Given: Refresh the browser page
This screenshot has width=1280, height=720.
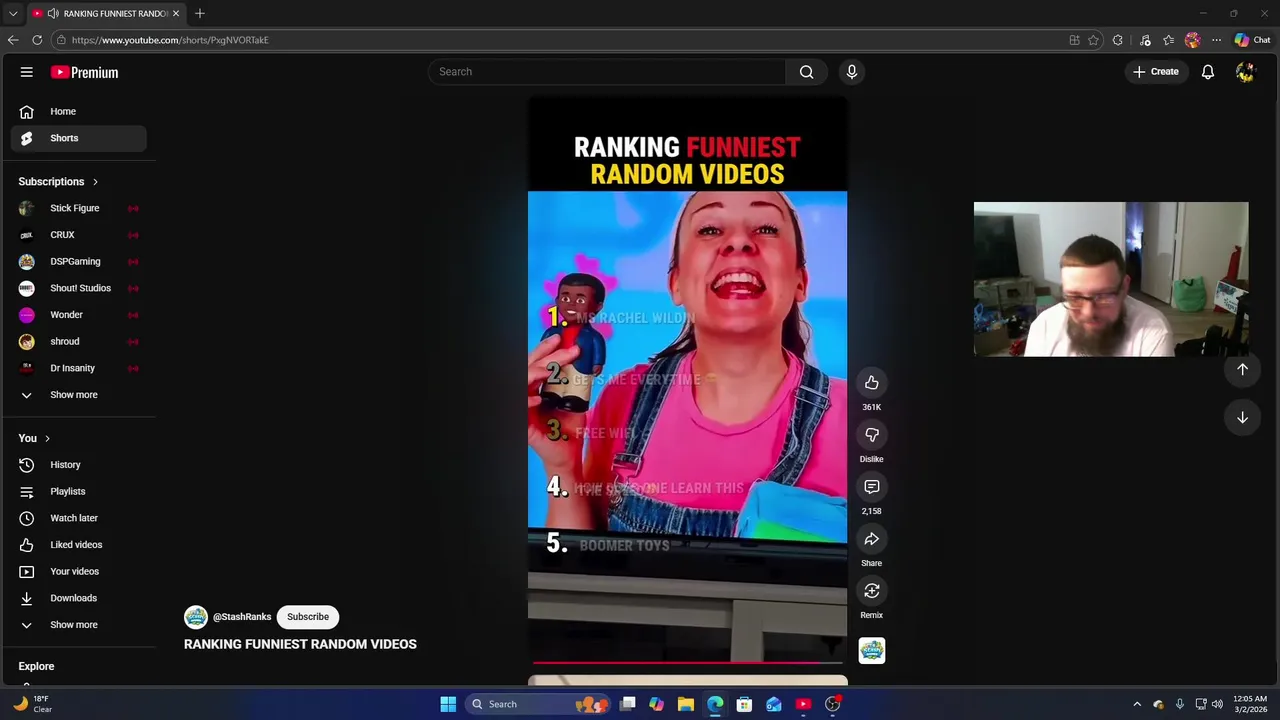Looking at the screenshot, I should pos(37,40).
